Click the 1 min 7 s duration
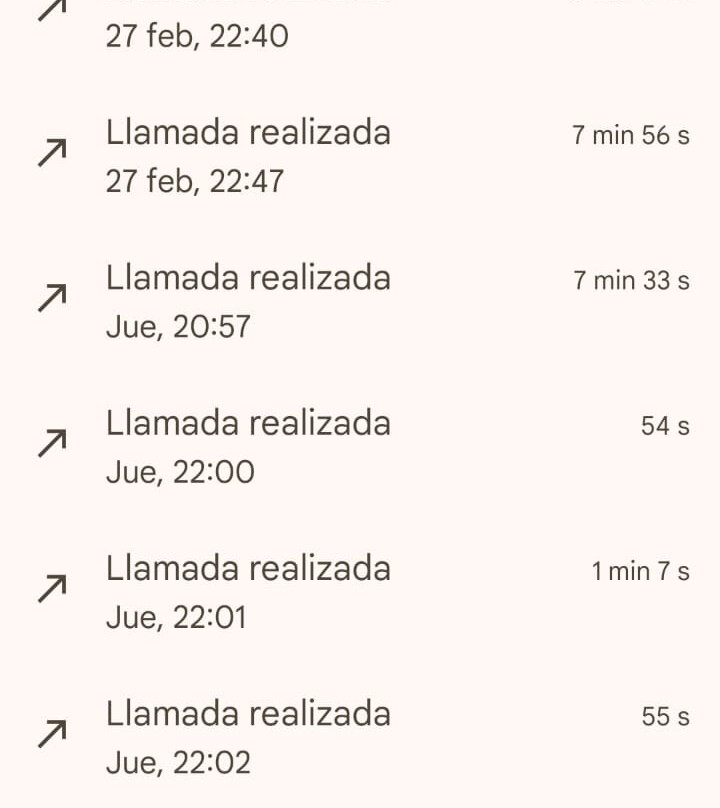This screenshot has height=808, width=720. (640, 572)
